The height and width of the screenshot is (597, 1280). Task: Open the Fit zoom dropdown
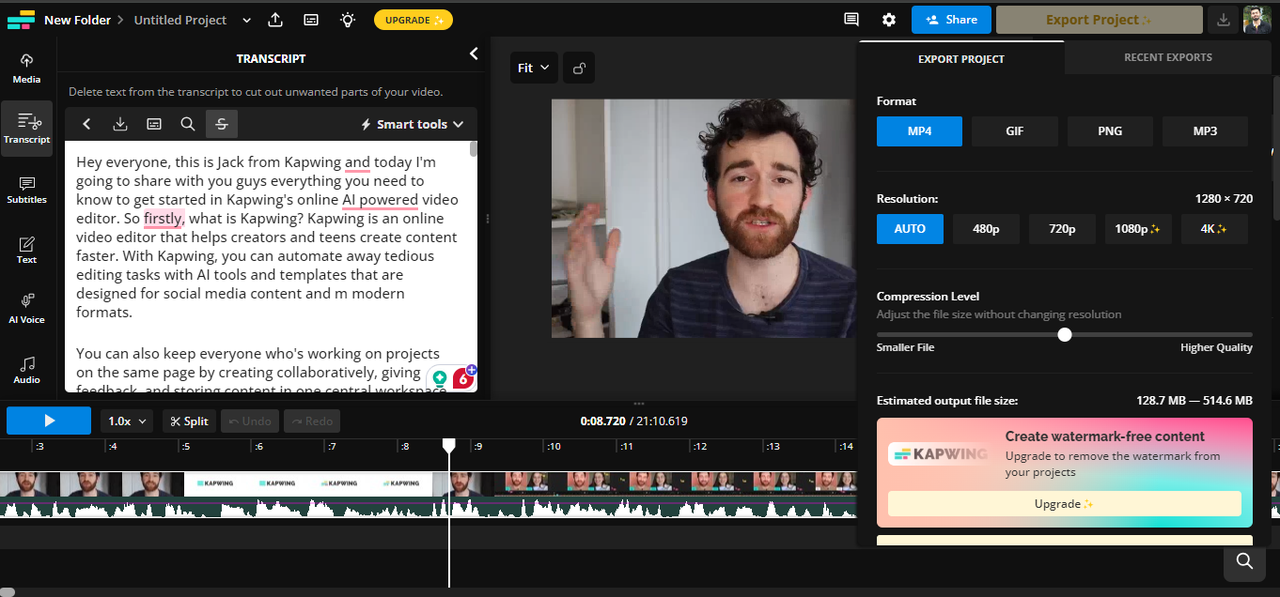(533, 68)
